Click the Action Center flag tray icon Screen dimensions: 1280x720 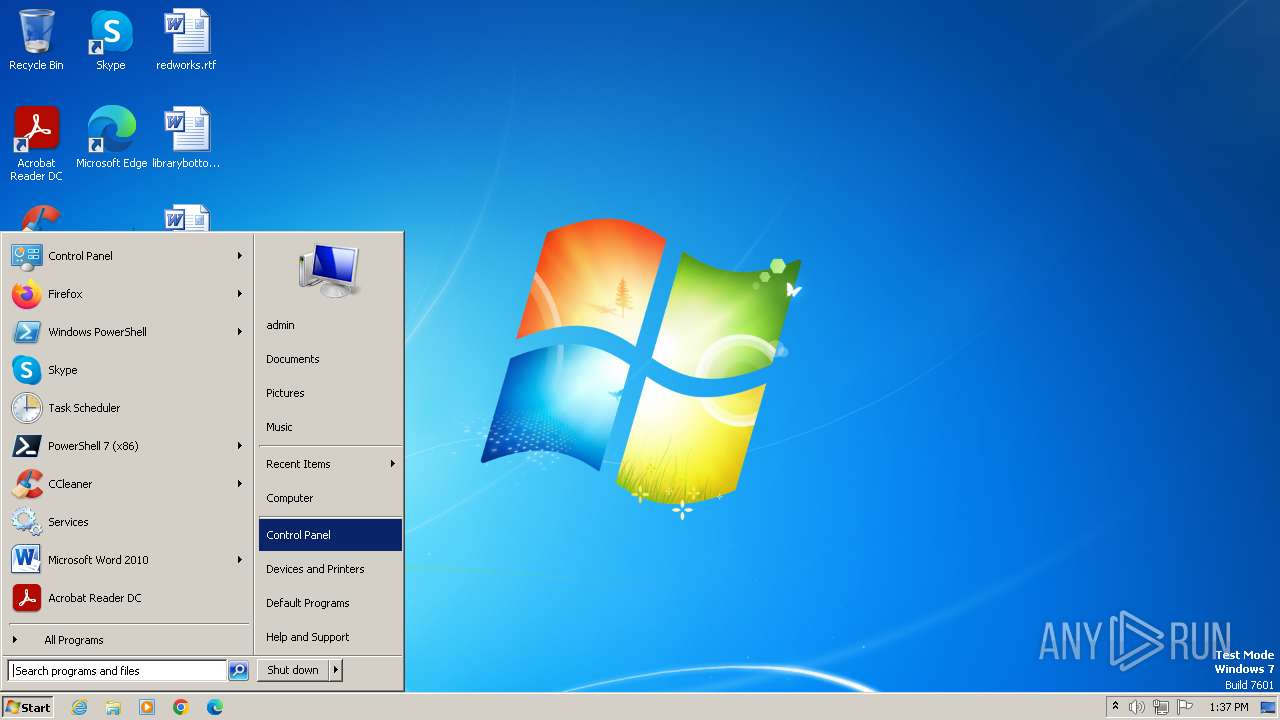coord(1185,707)
